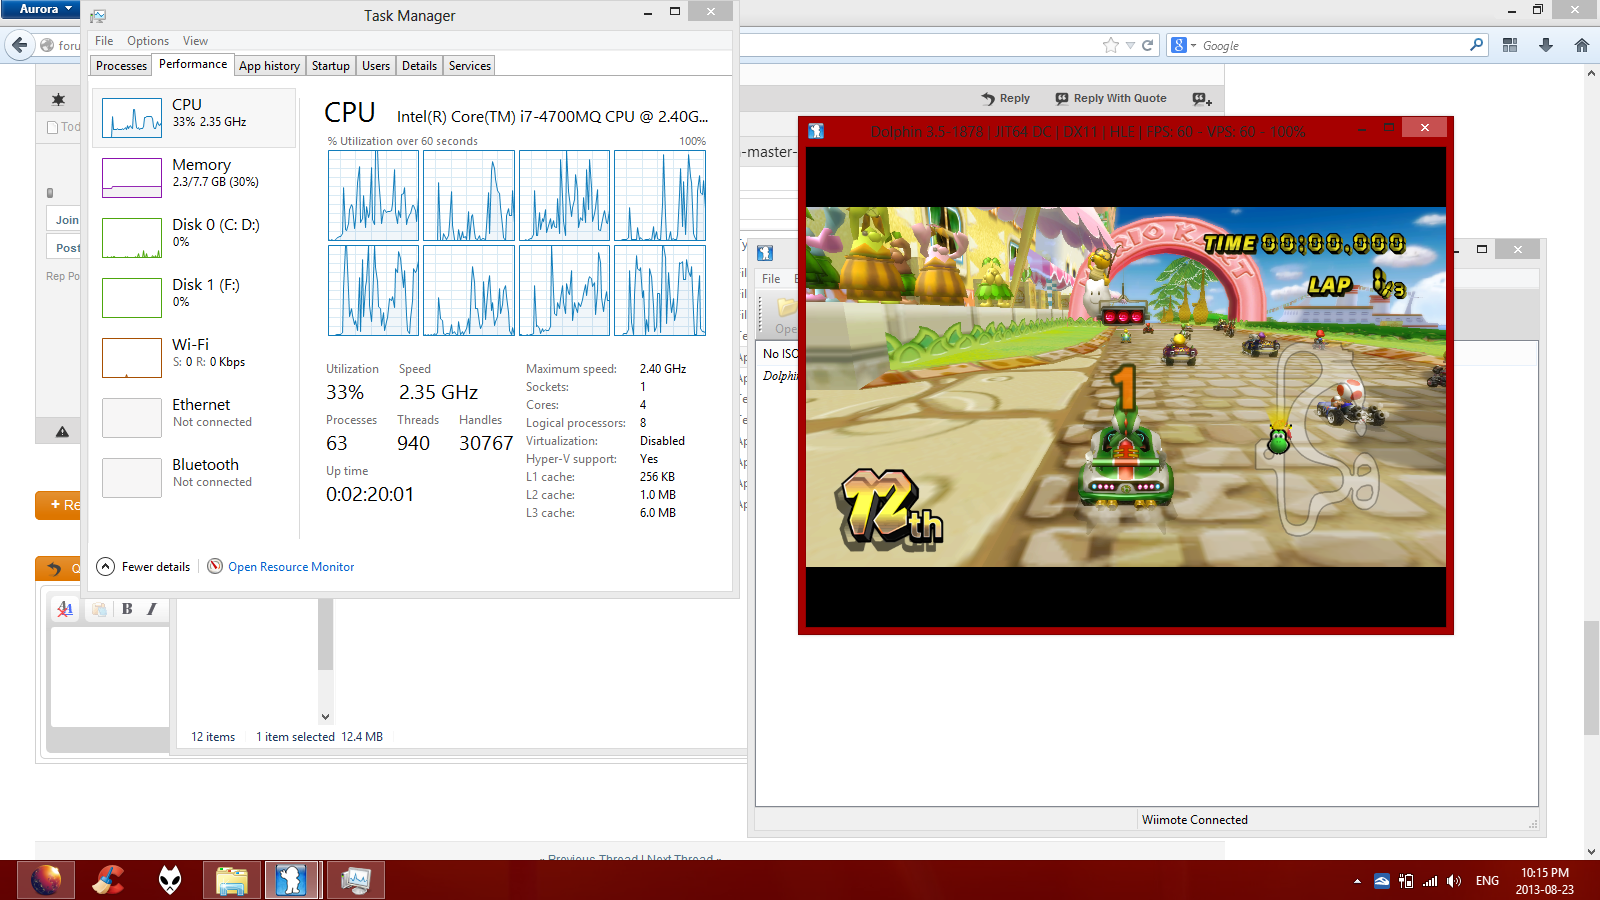Viewport: 1600px width, 900px height.
Task: Select Bluetooth performance entry
Action: [194, 477]
